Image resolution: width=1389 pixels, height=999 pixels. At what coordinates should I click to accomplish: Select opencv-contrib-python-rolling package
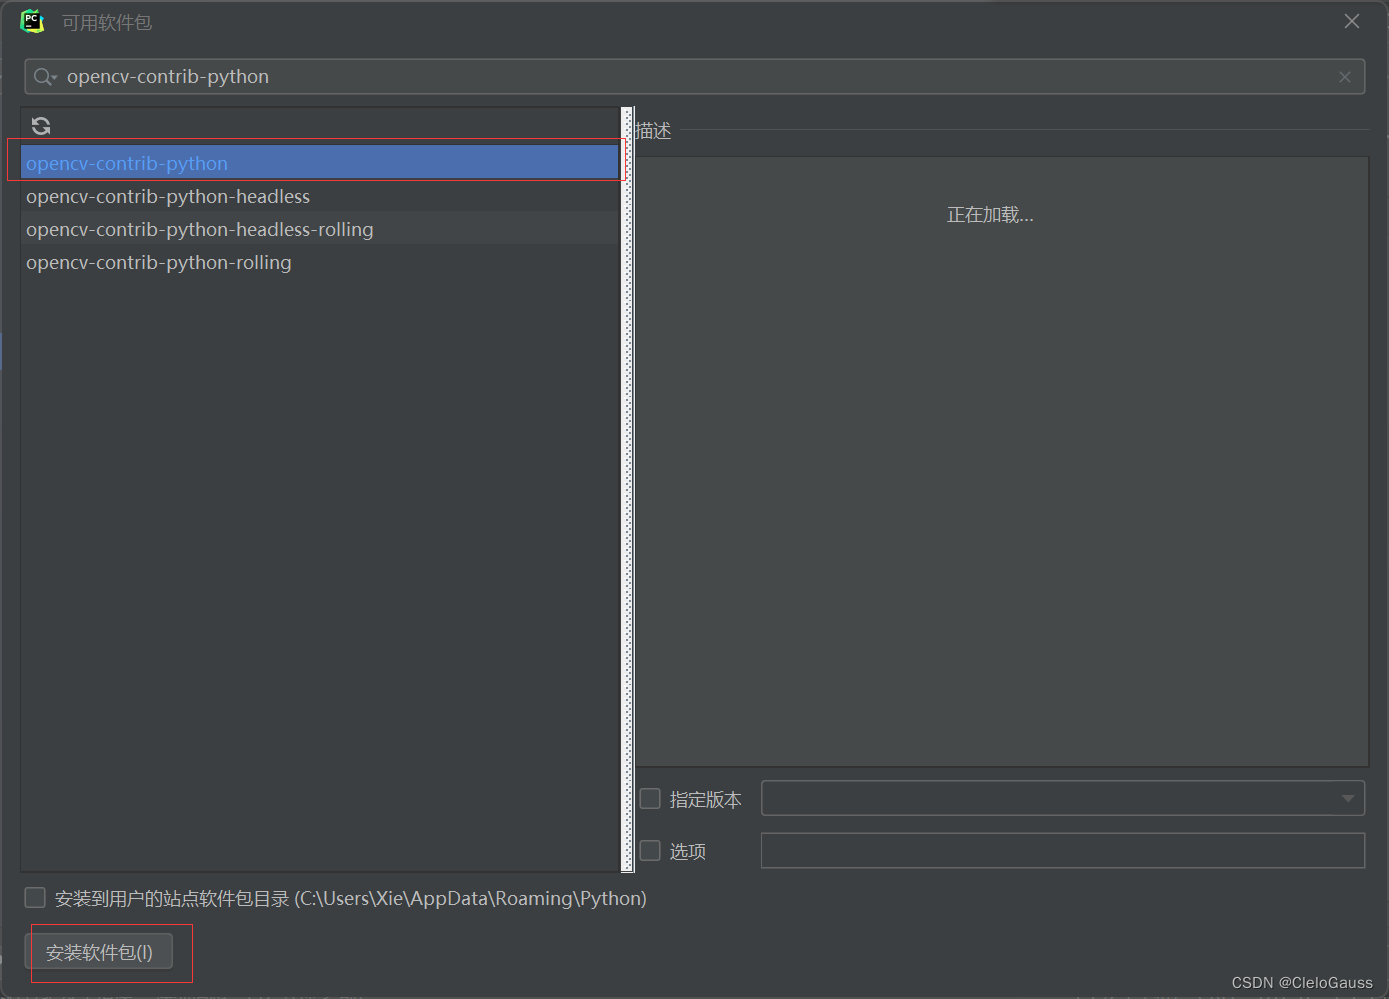click(x=320, y=262)
